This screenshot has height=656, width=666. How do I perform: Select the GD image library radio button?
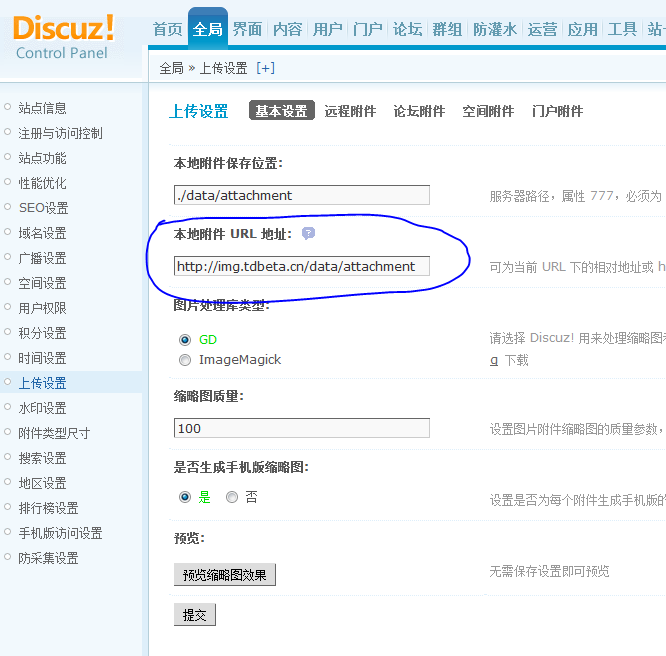(x=185, y=340)
